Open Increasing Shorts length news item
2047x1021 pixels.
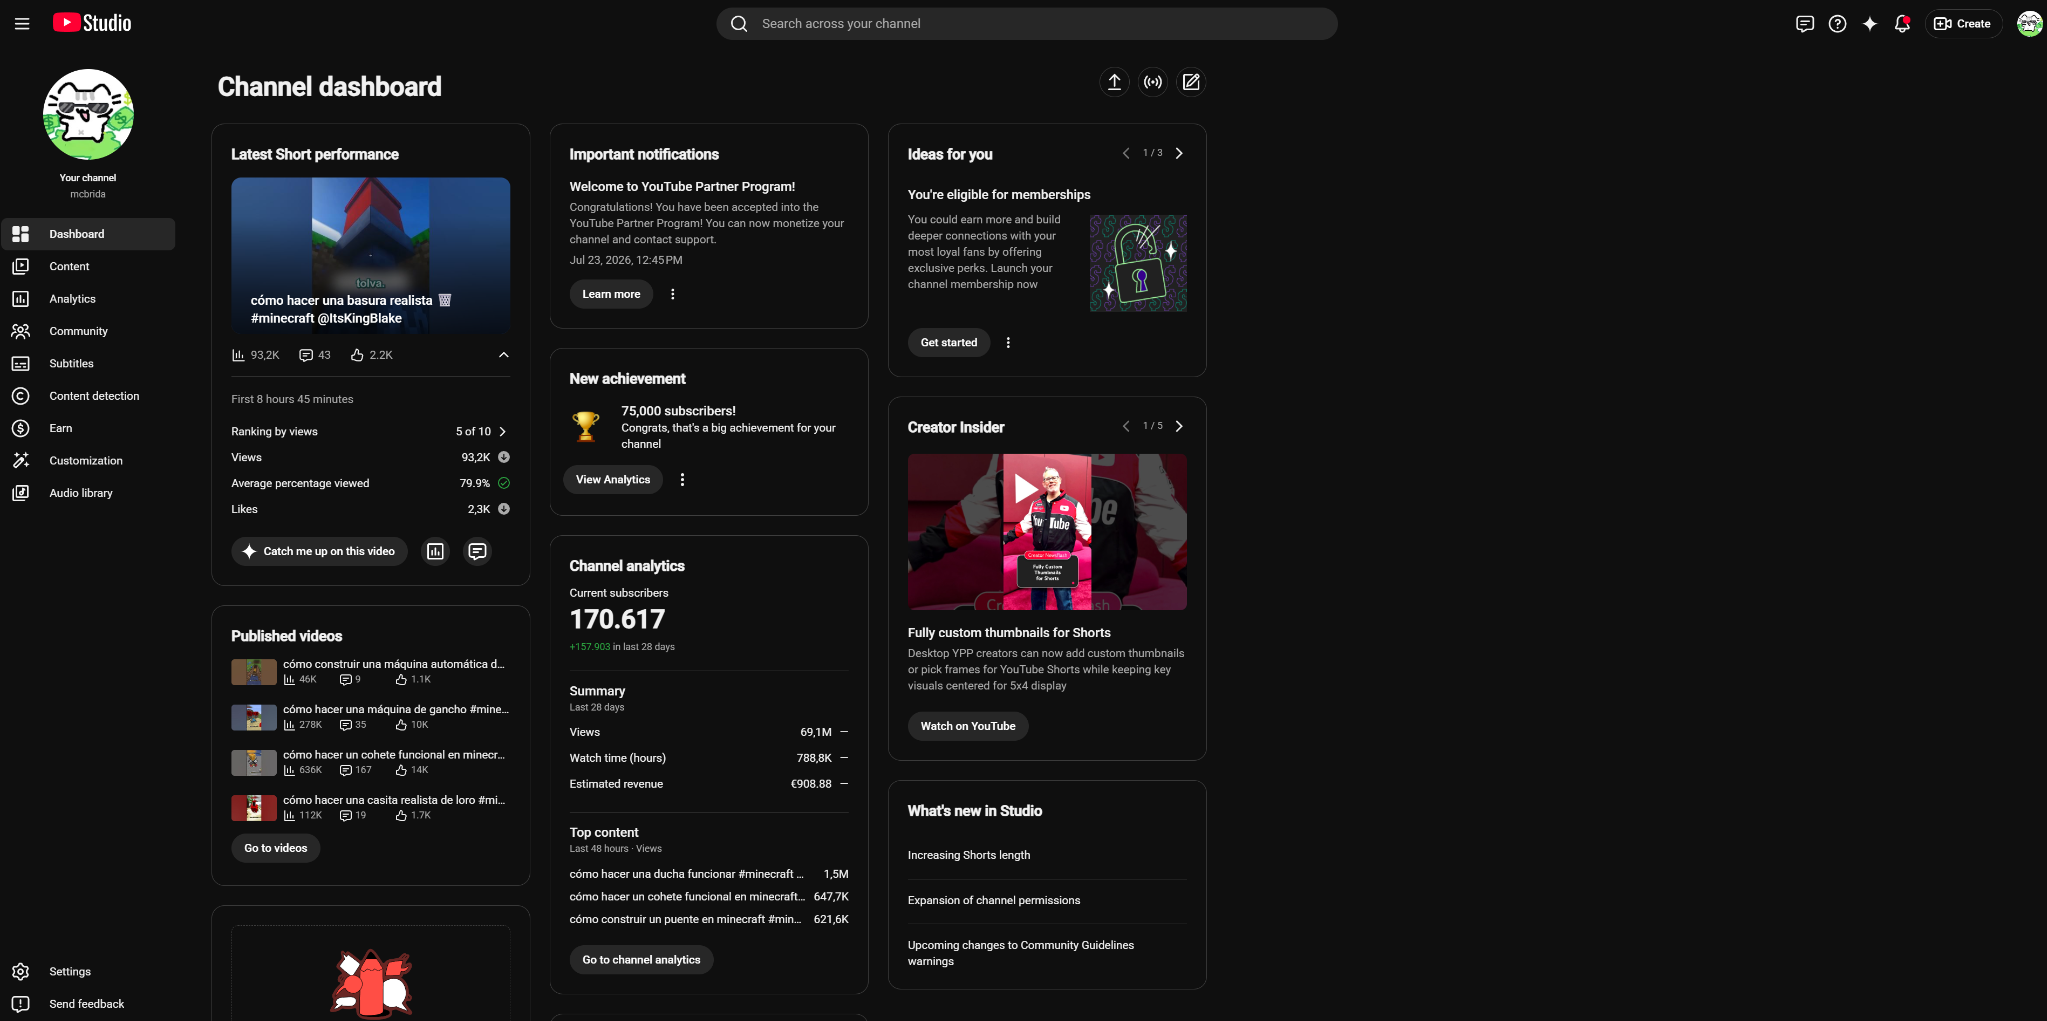coord(969,855)
